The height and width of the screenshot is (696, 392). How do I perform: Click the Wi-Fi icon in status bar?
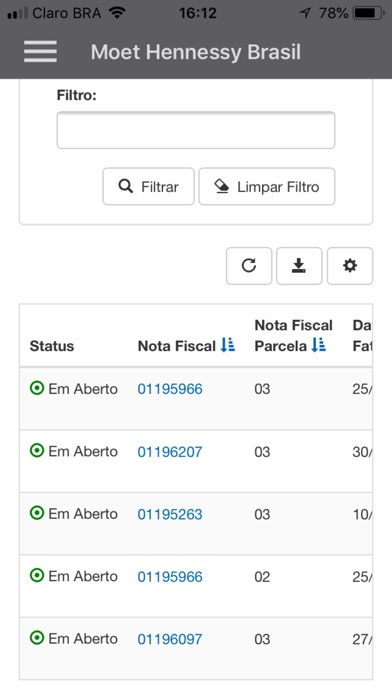click(117, 12)
